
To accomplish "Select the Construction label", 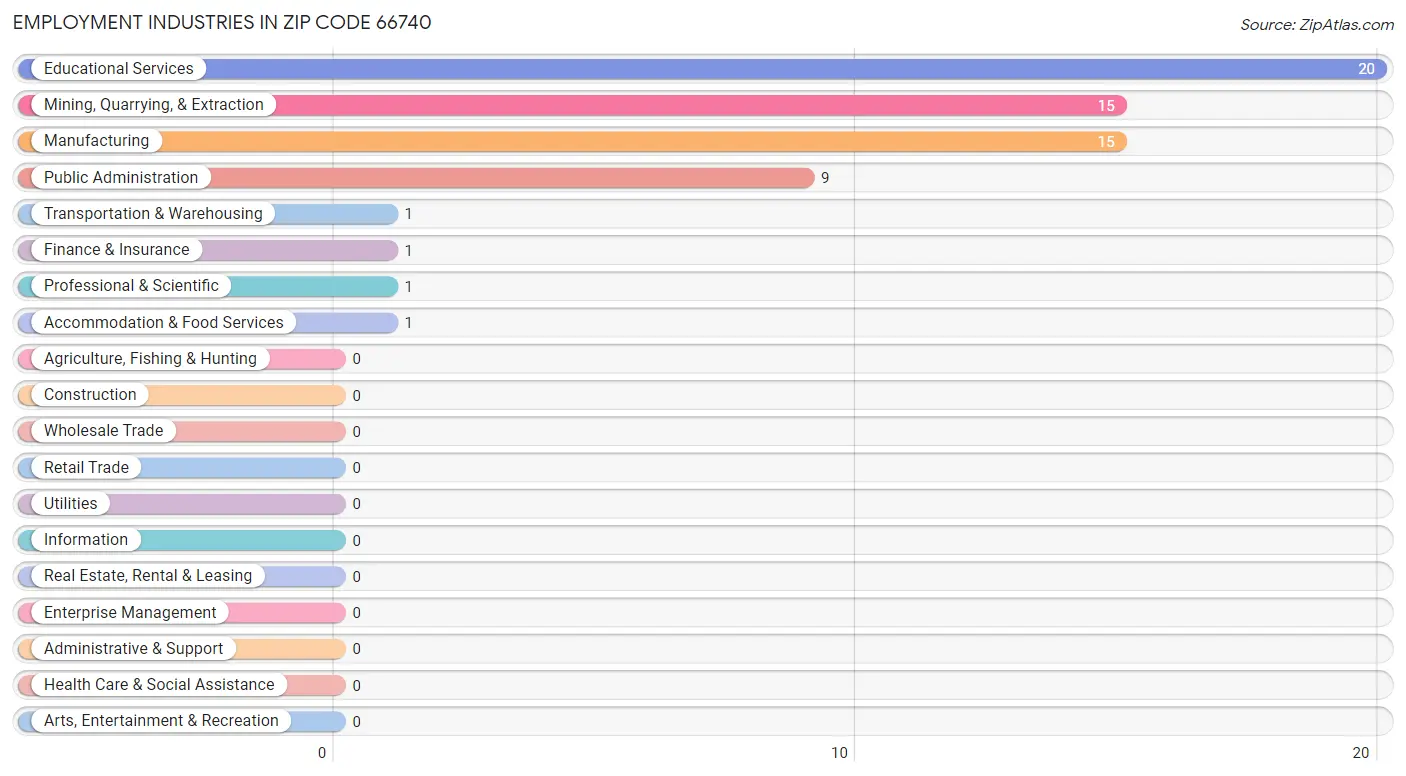I will pyautogui.click(x=90, y=395).
